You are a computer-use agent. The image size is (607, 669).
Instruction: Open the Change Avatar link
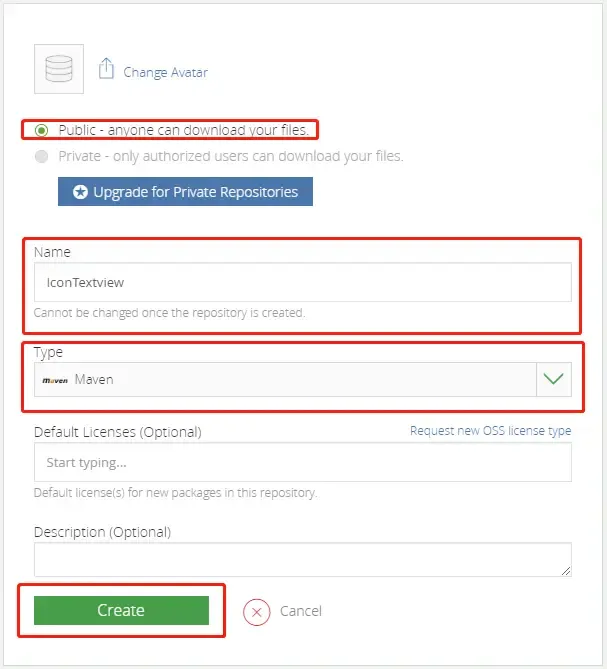click(165, 72)
